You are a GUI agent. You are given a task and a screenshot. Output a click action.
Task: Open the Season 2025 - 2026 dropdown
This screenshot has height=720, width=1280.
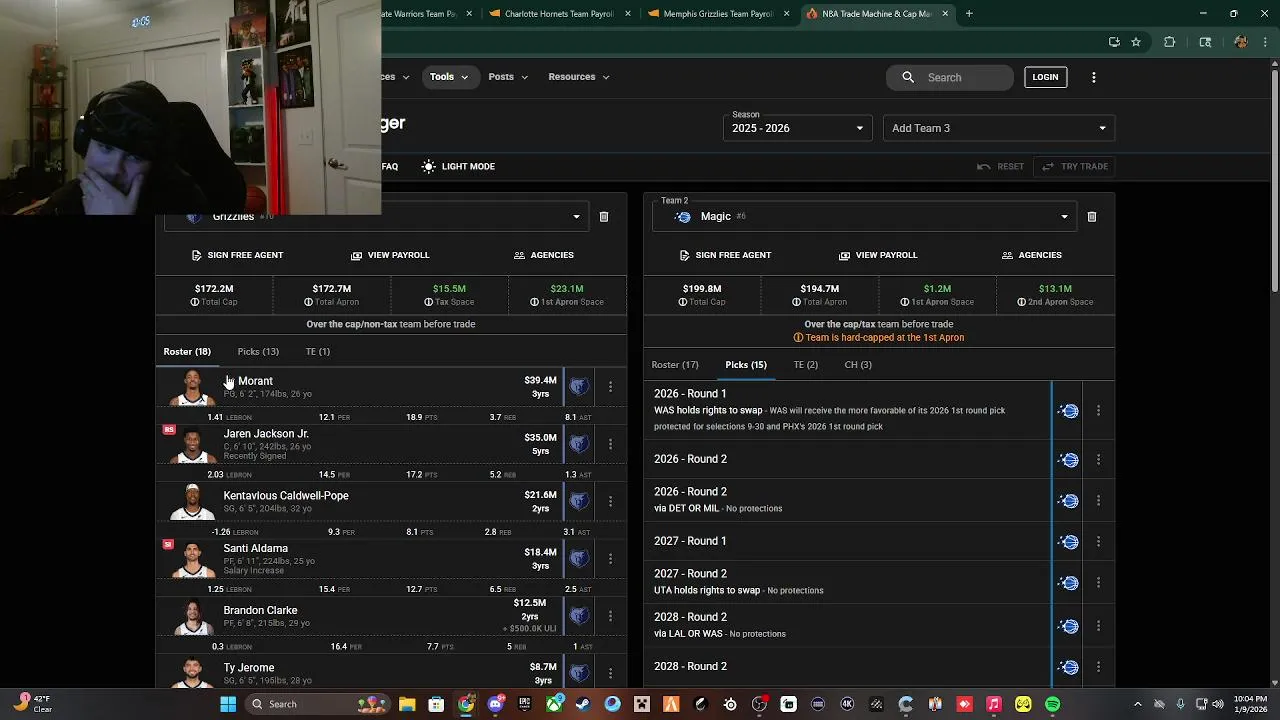(x=797, y=128)
